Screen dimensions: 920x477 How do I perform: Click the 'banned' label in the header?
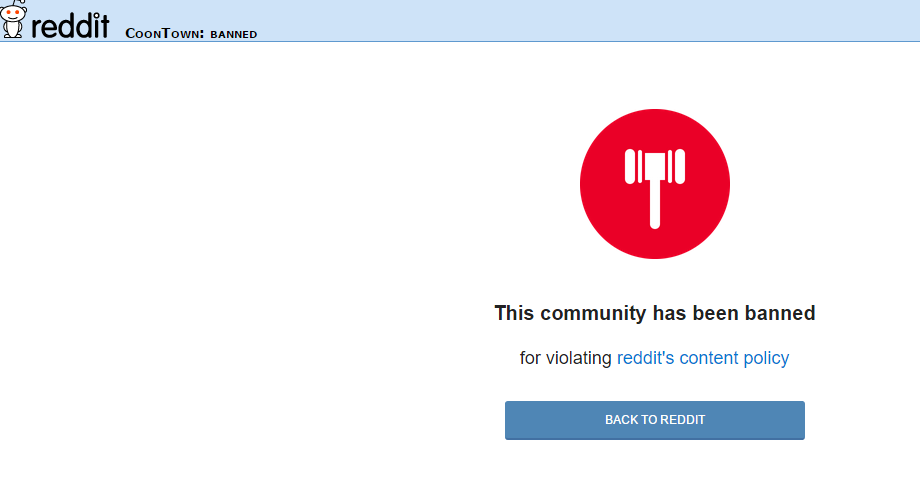click(234, 34)
